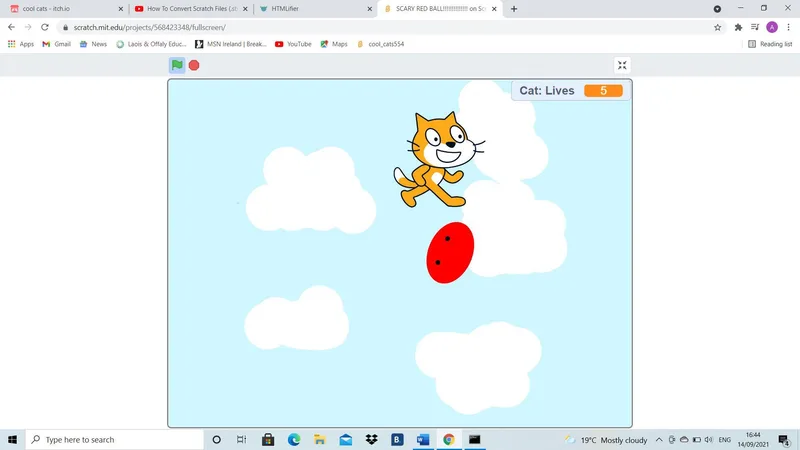Screen dimensions: 800x450
Task: Click the orange Lives value 5
Action: 603,91
